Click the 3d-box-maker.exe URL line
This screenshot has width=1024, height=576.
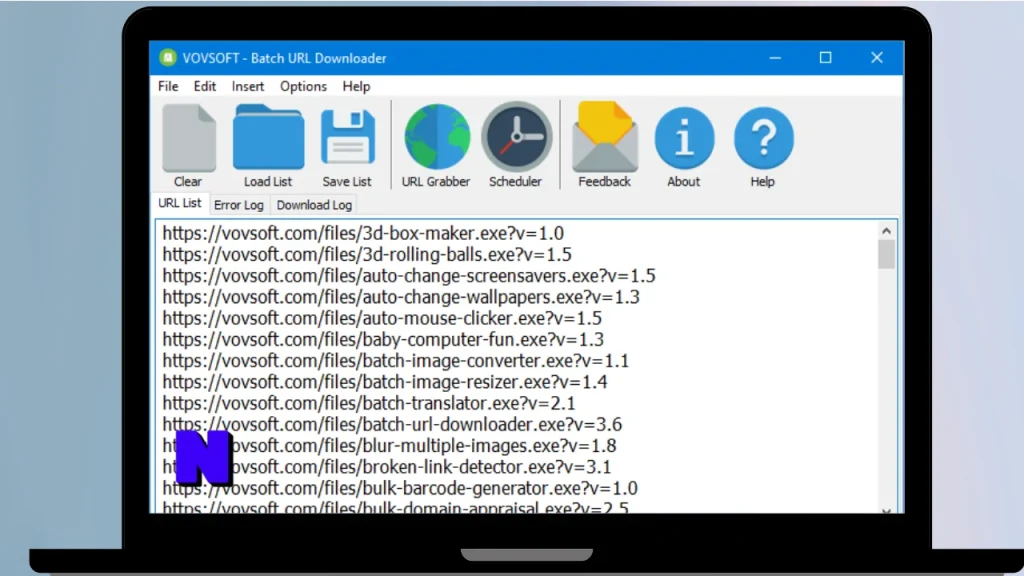coord(363,233)
